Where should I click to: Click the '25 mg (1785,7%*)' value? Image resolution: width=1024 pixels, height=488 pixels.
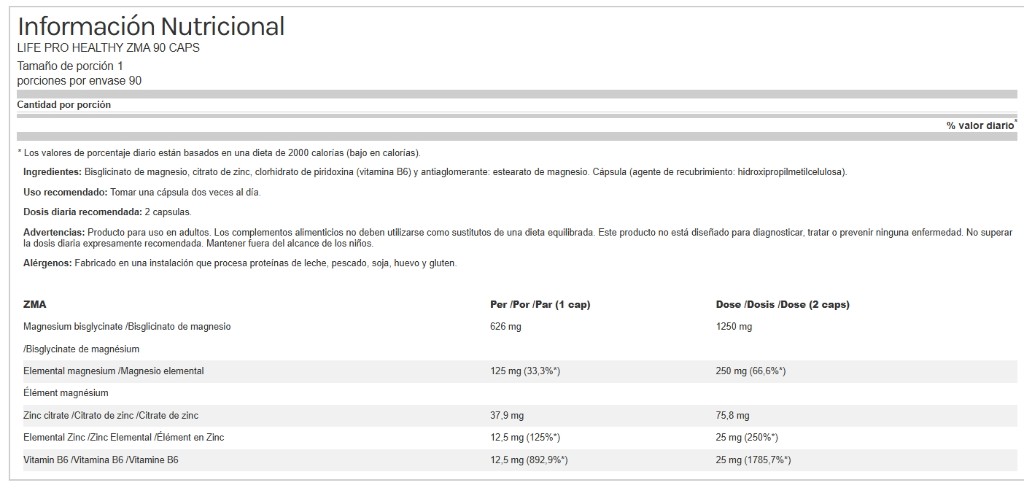point(754,460)
